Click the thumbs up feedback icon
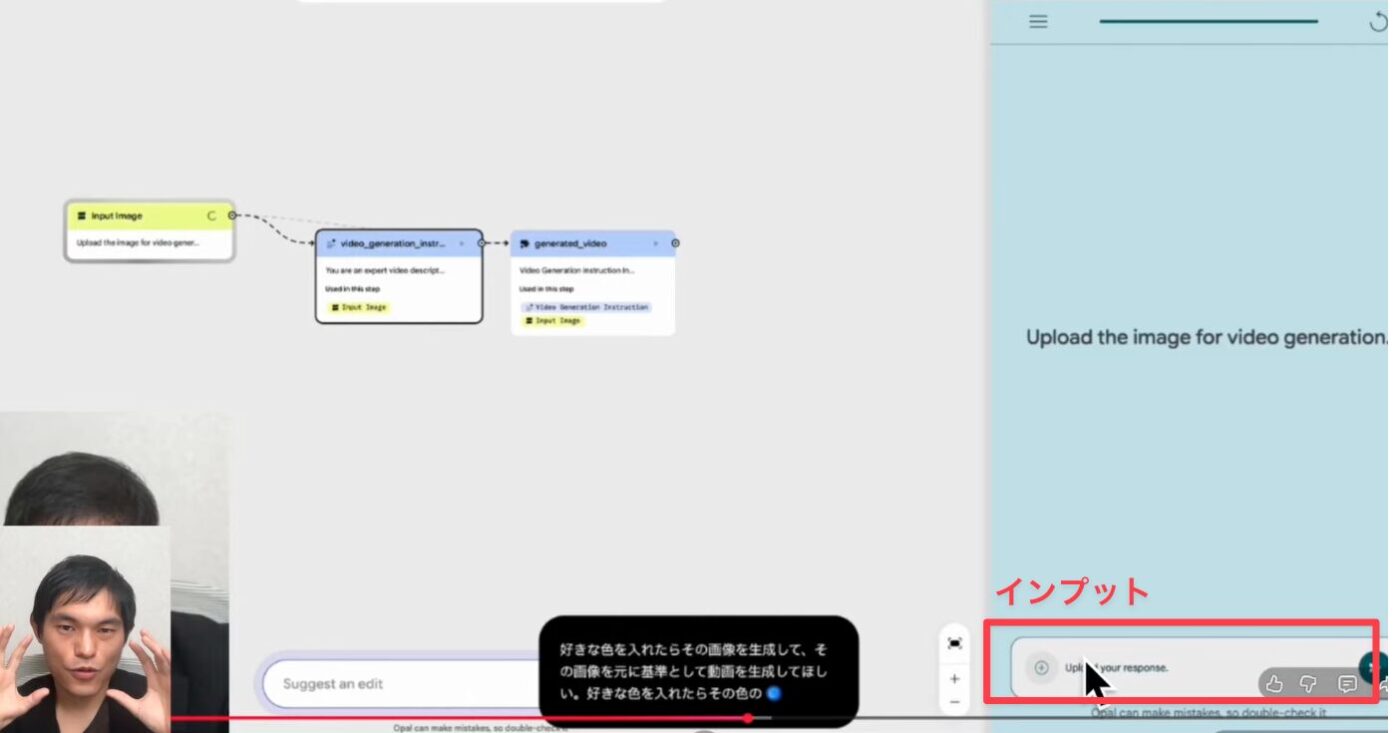The height and width of the screenshot is (733, 1400). click(1274, 684)
